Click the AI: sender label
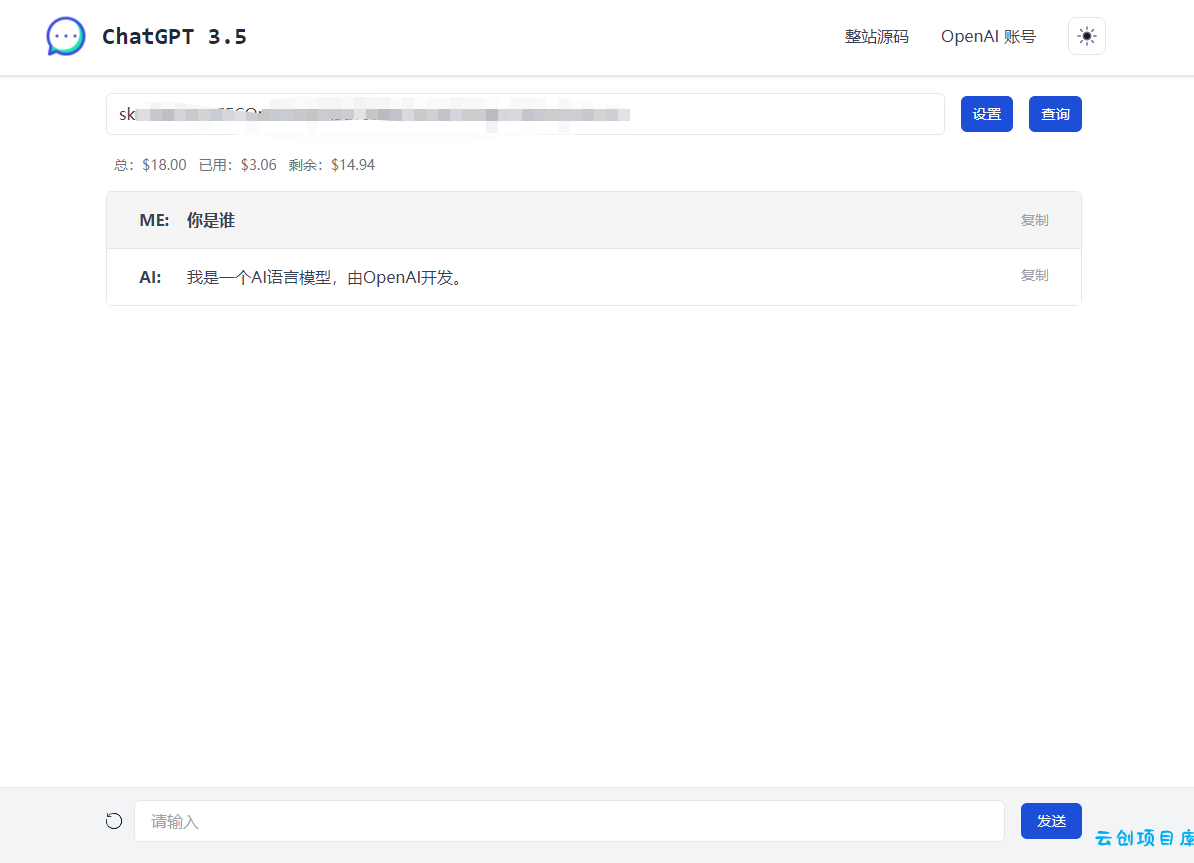The image size is (1194, 863). pos(150,277)
